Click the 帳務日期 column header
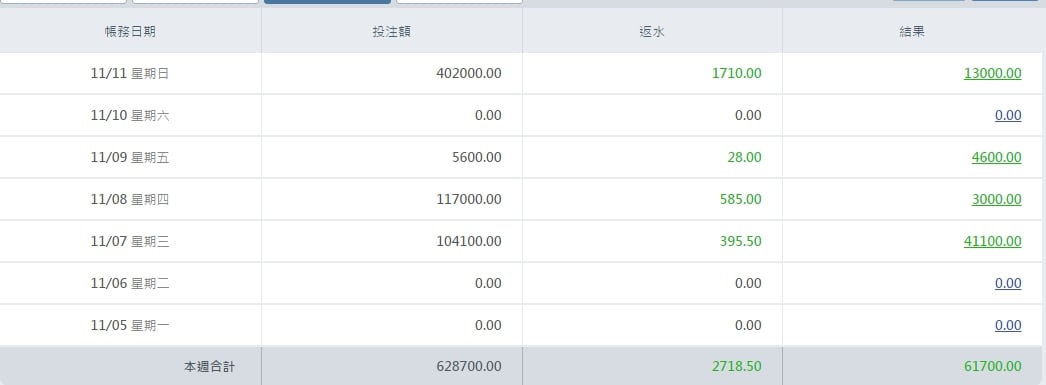 pyautogui.click(x=130, y=31)
